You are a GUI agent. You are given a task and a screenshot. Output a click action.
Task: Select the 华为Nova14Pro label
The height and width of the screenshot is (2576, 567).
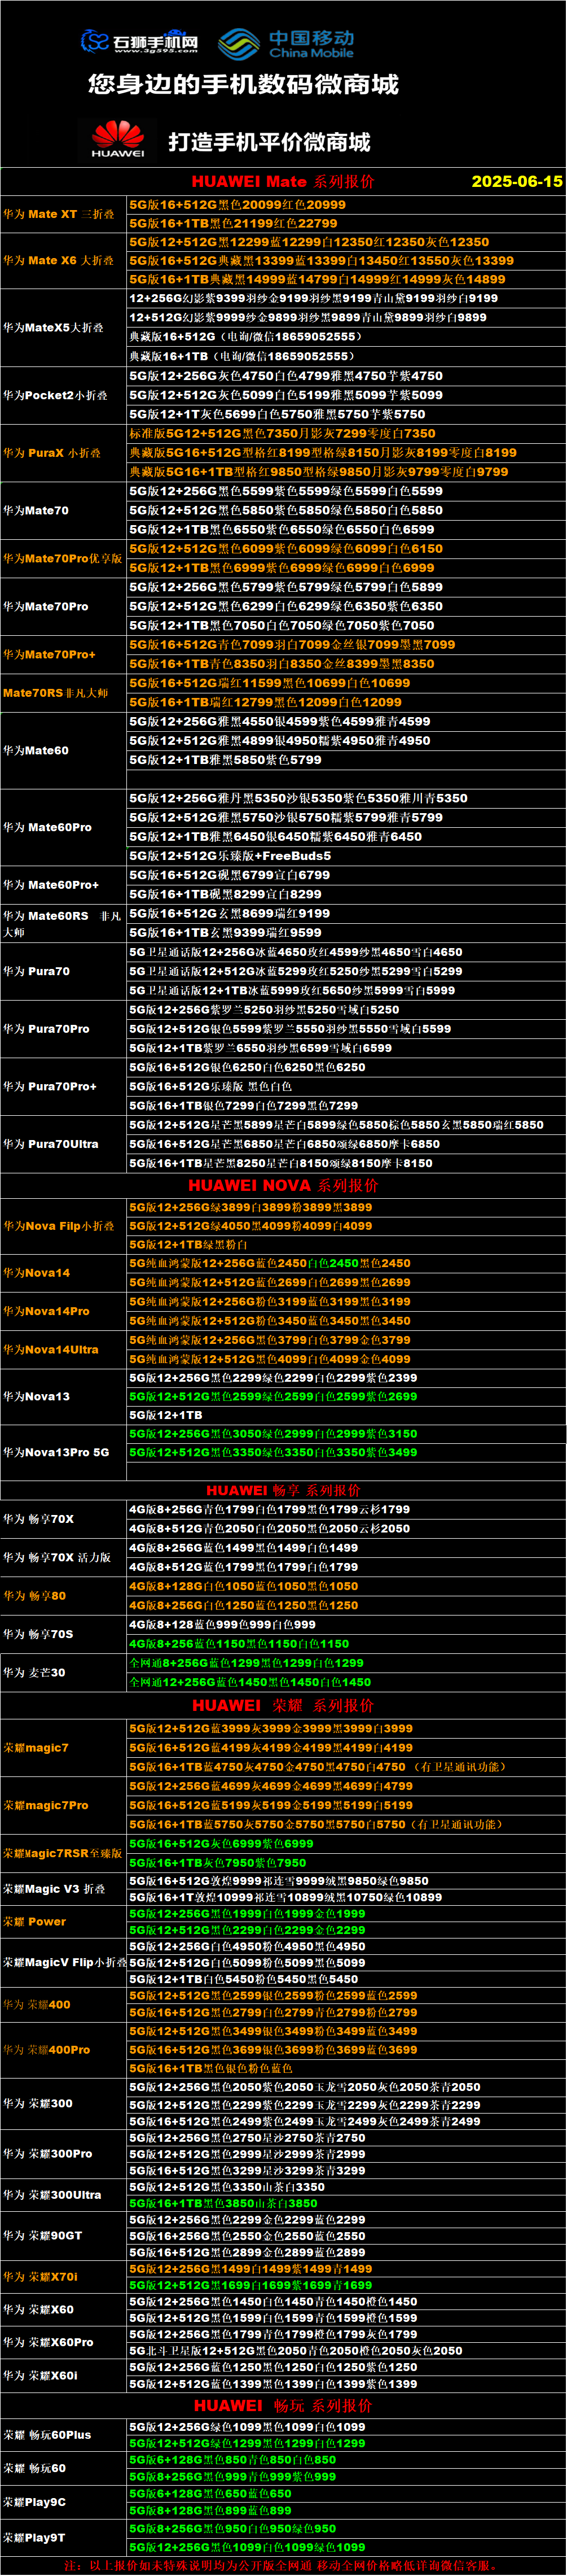click(46, 1311)
